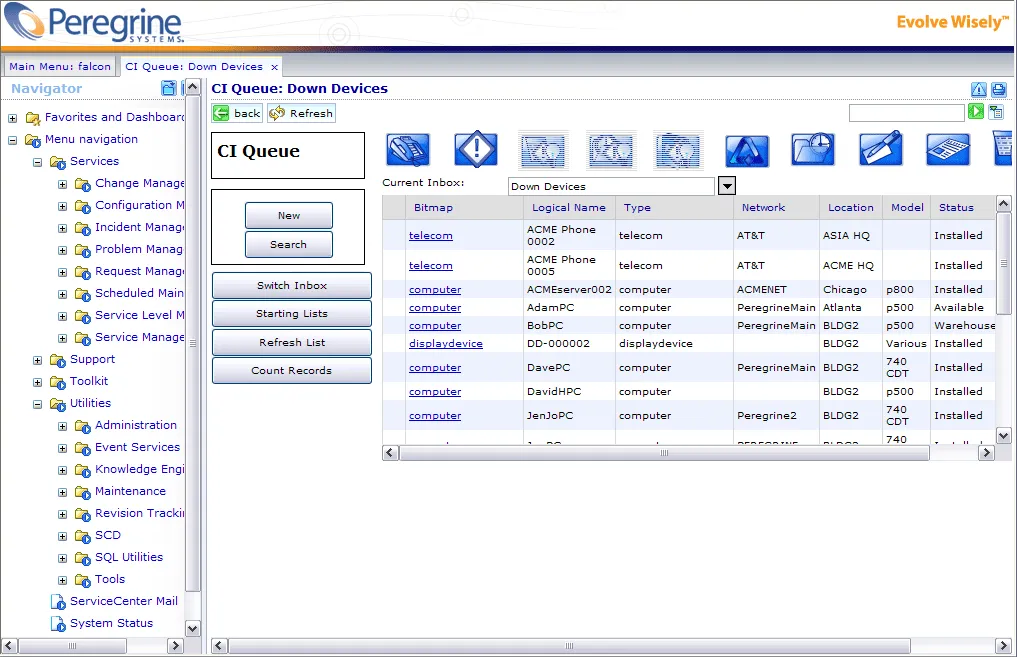Open the telephone call icon in toolbar
Image resolution: width=1017 pixels, height=657 pixels.
[x=408, y=150]
